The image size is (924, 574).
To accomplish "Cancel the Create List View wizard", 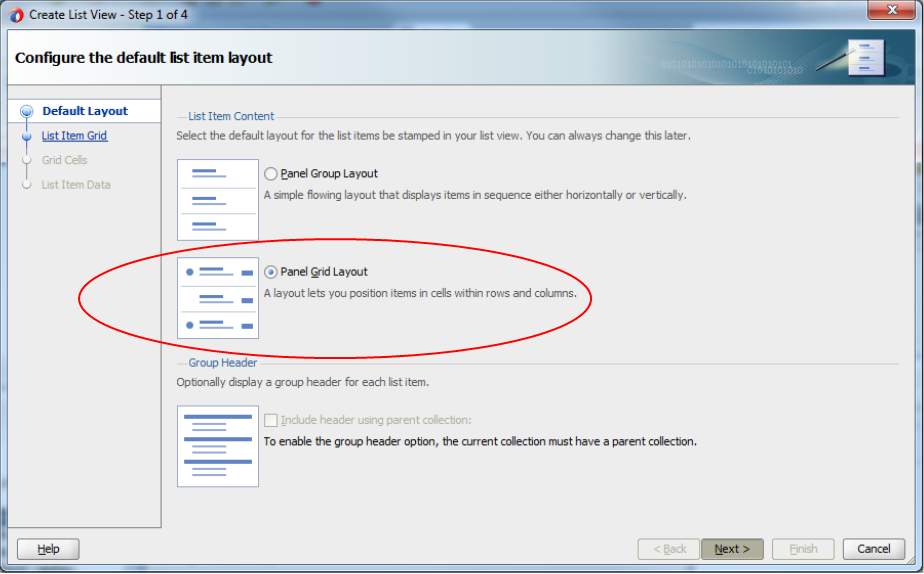I will tap(874, 549).
